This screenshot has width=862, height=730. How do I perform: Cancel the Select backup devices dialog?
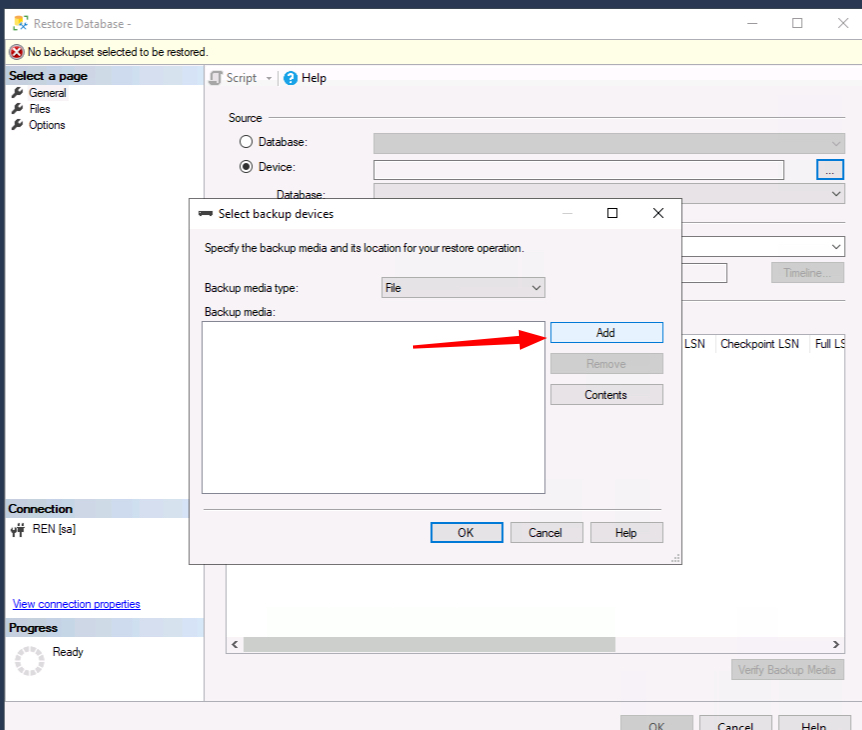pyautogui.click(x=545, y=533)
